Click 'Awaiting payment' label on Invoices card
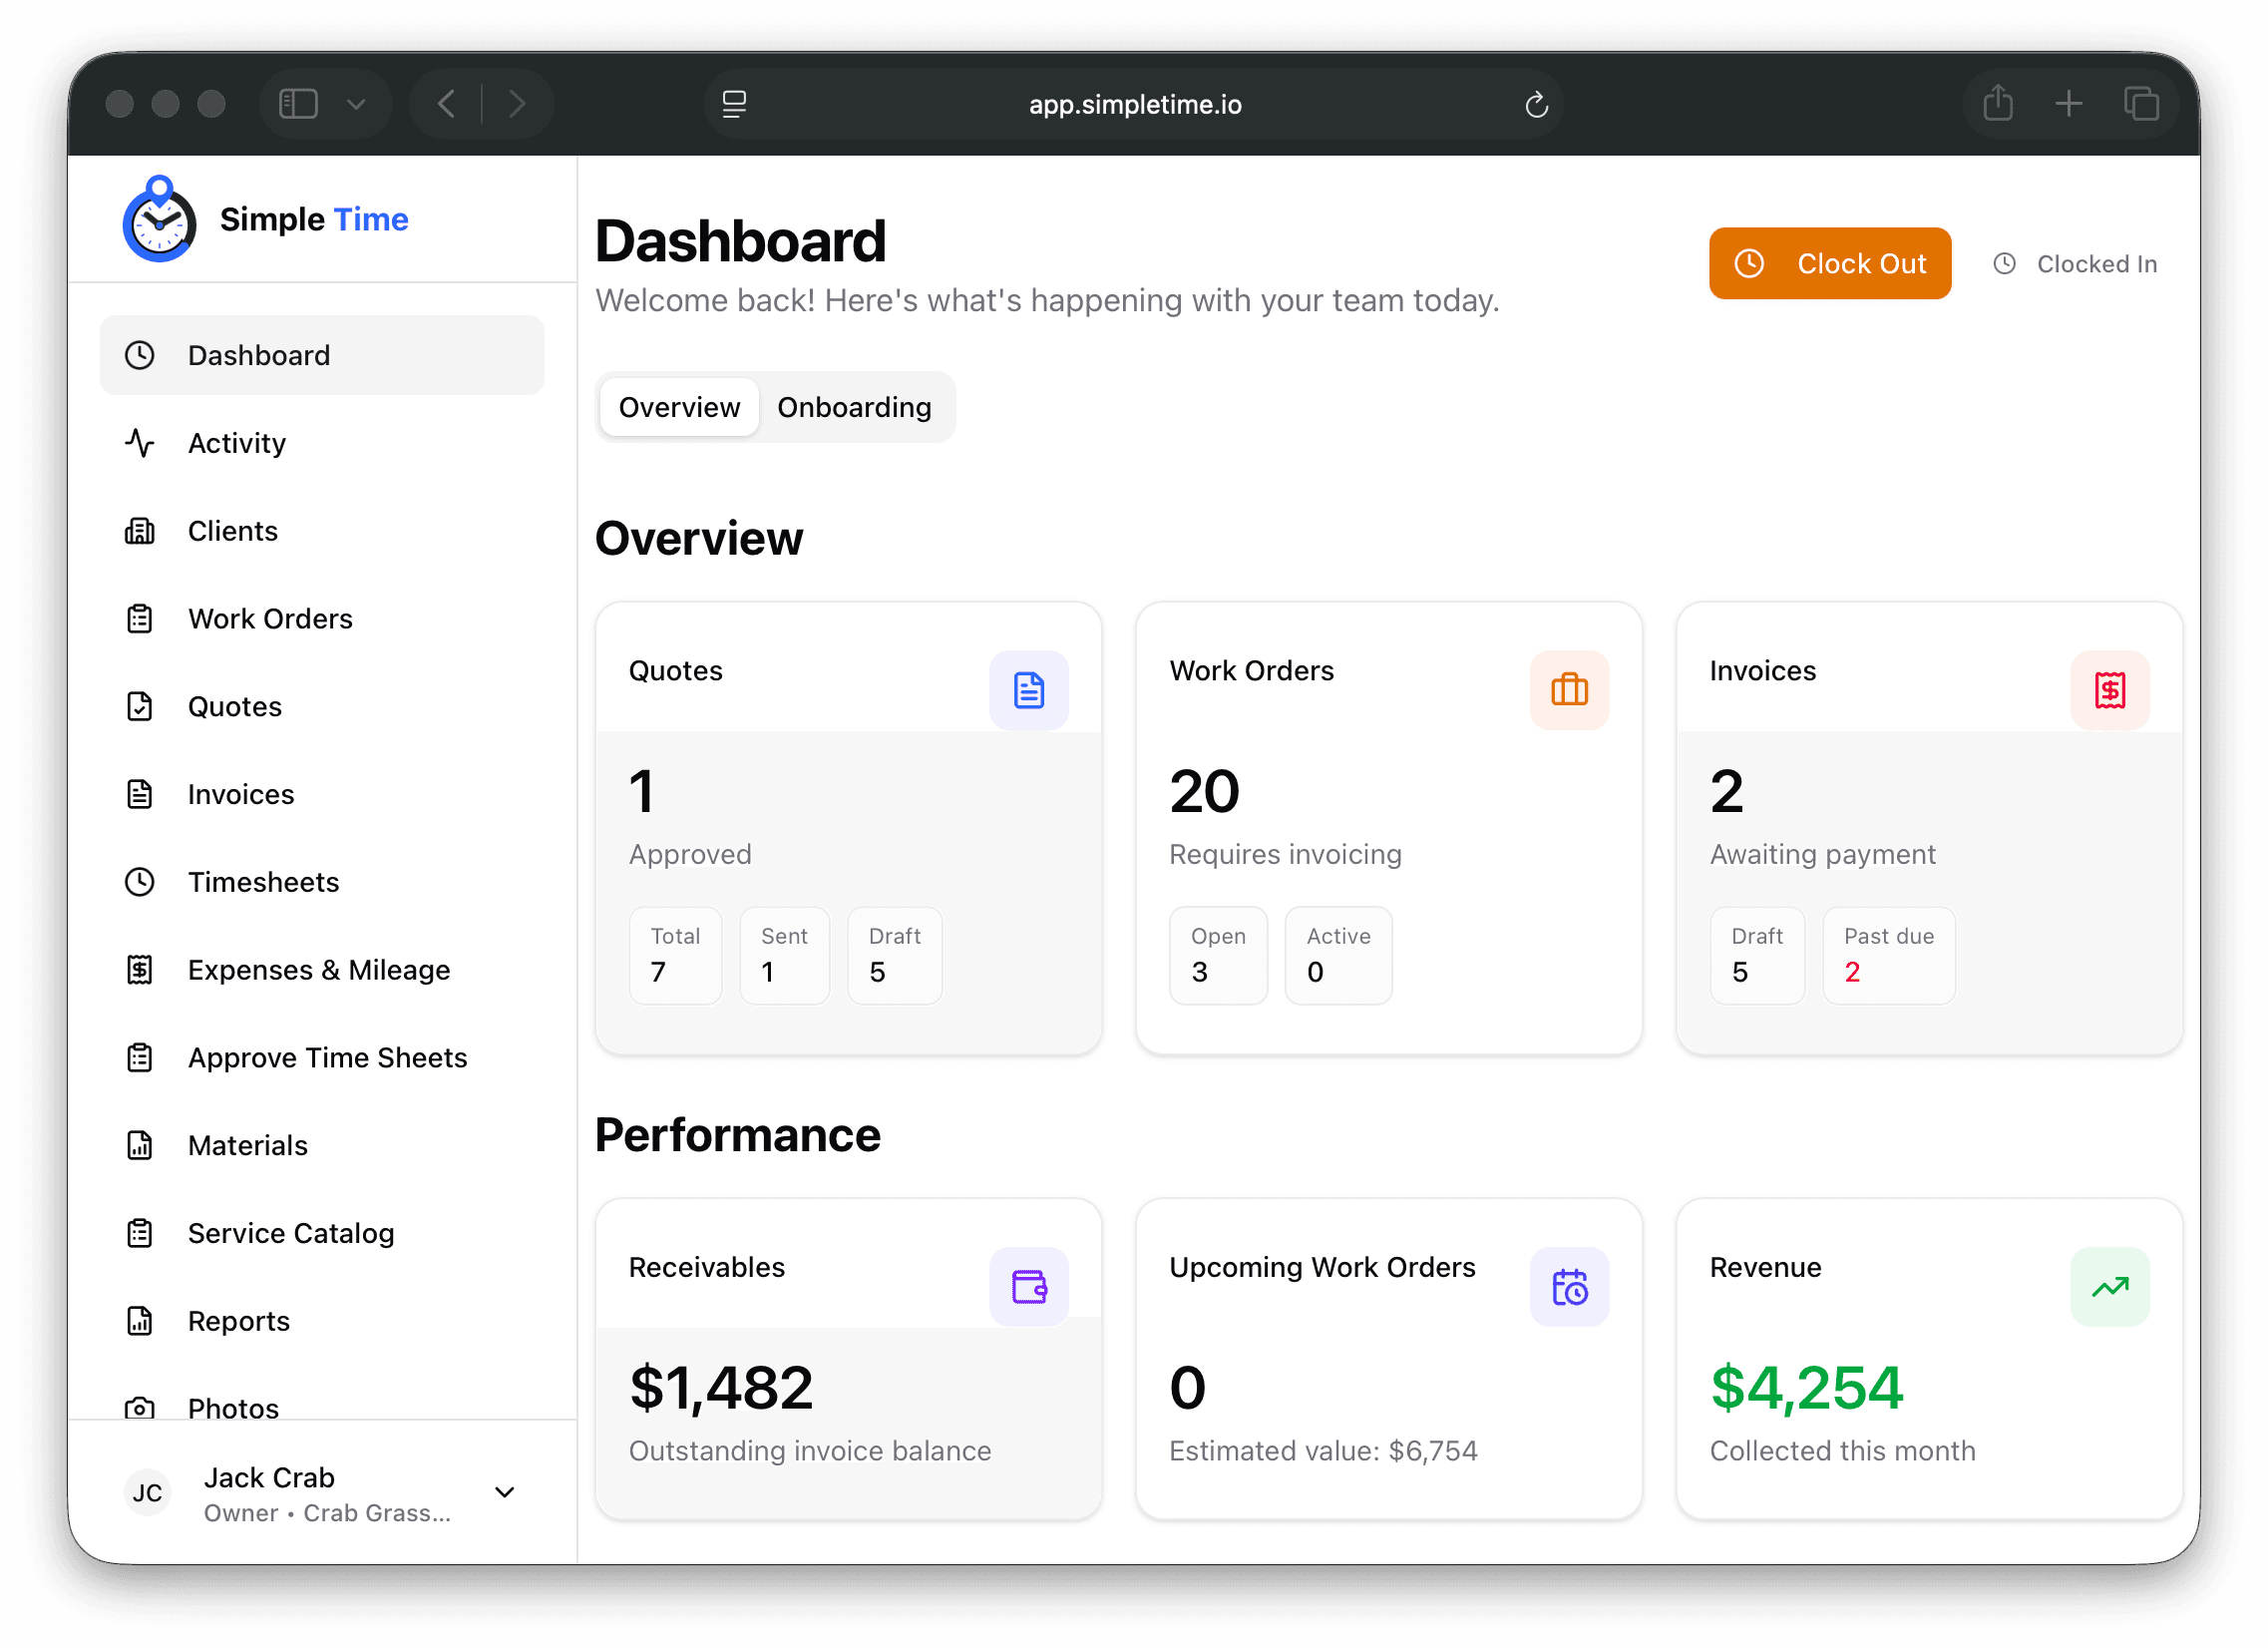This screenshot has height=1648, width=2268. [x=1824, y=855]
